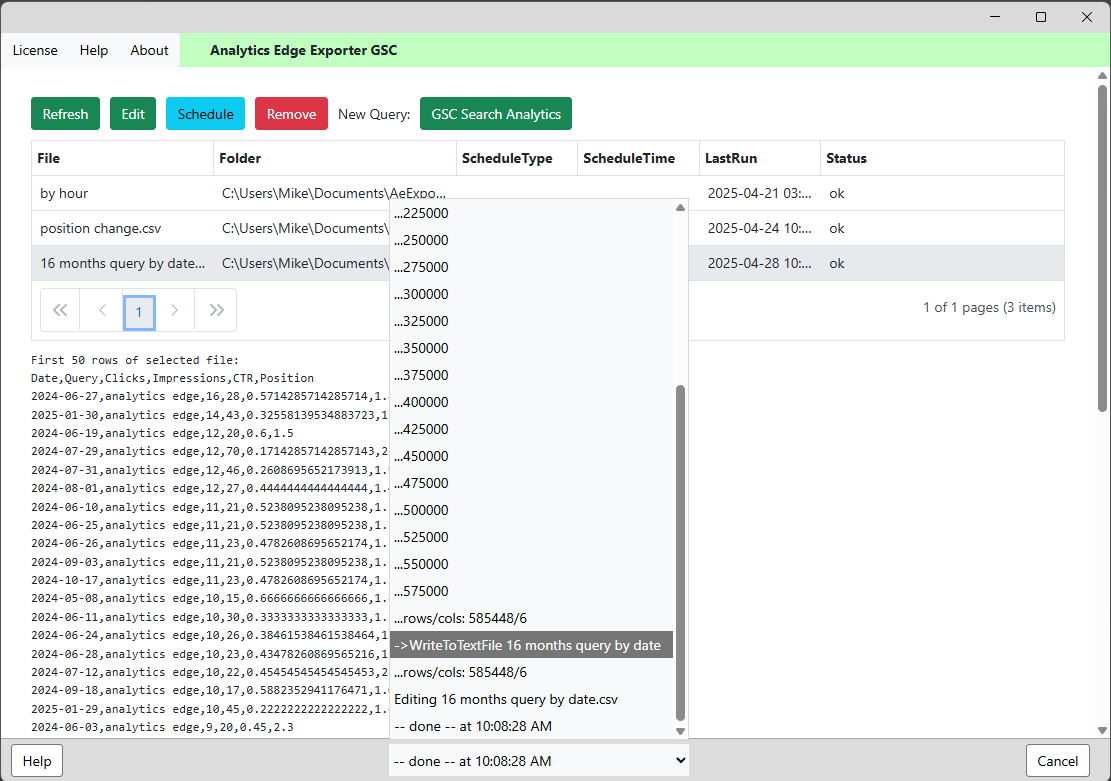Select log entry '...575000'
The width and height of the screenshot is (1111, 781).
531,590
